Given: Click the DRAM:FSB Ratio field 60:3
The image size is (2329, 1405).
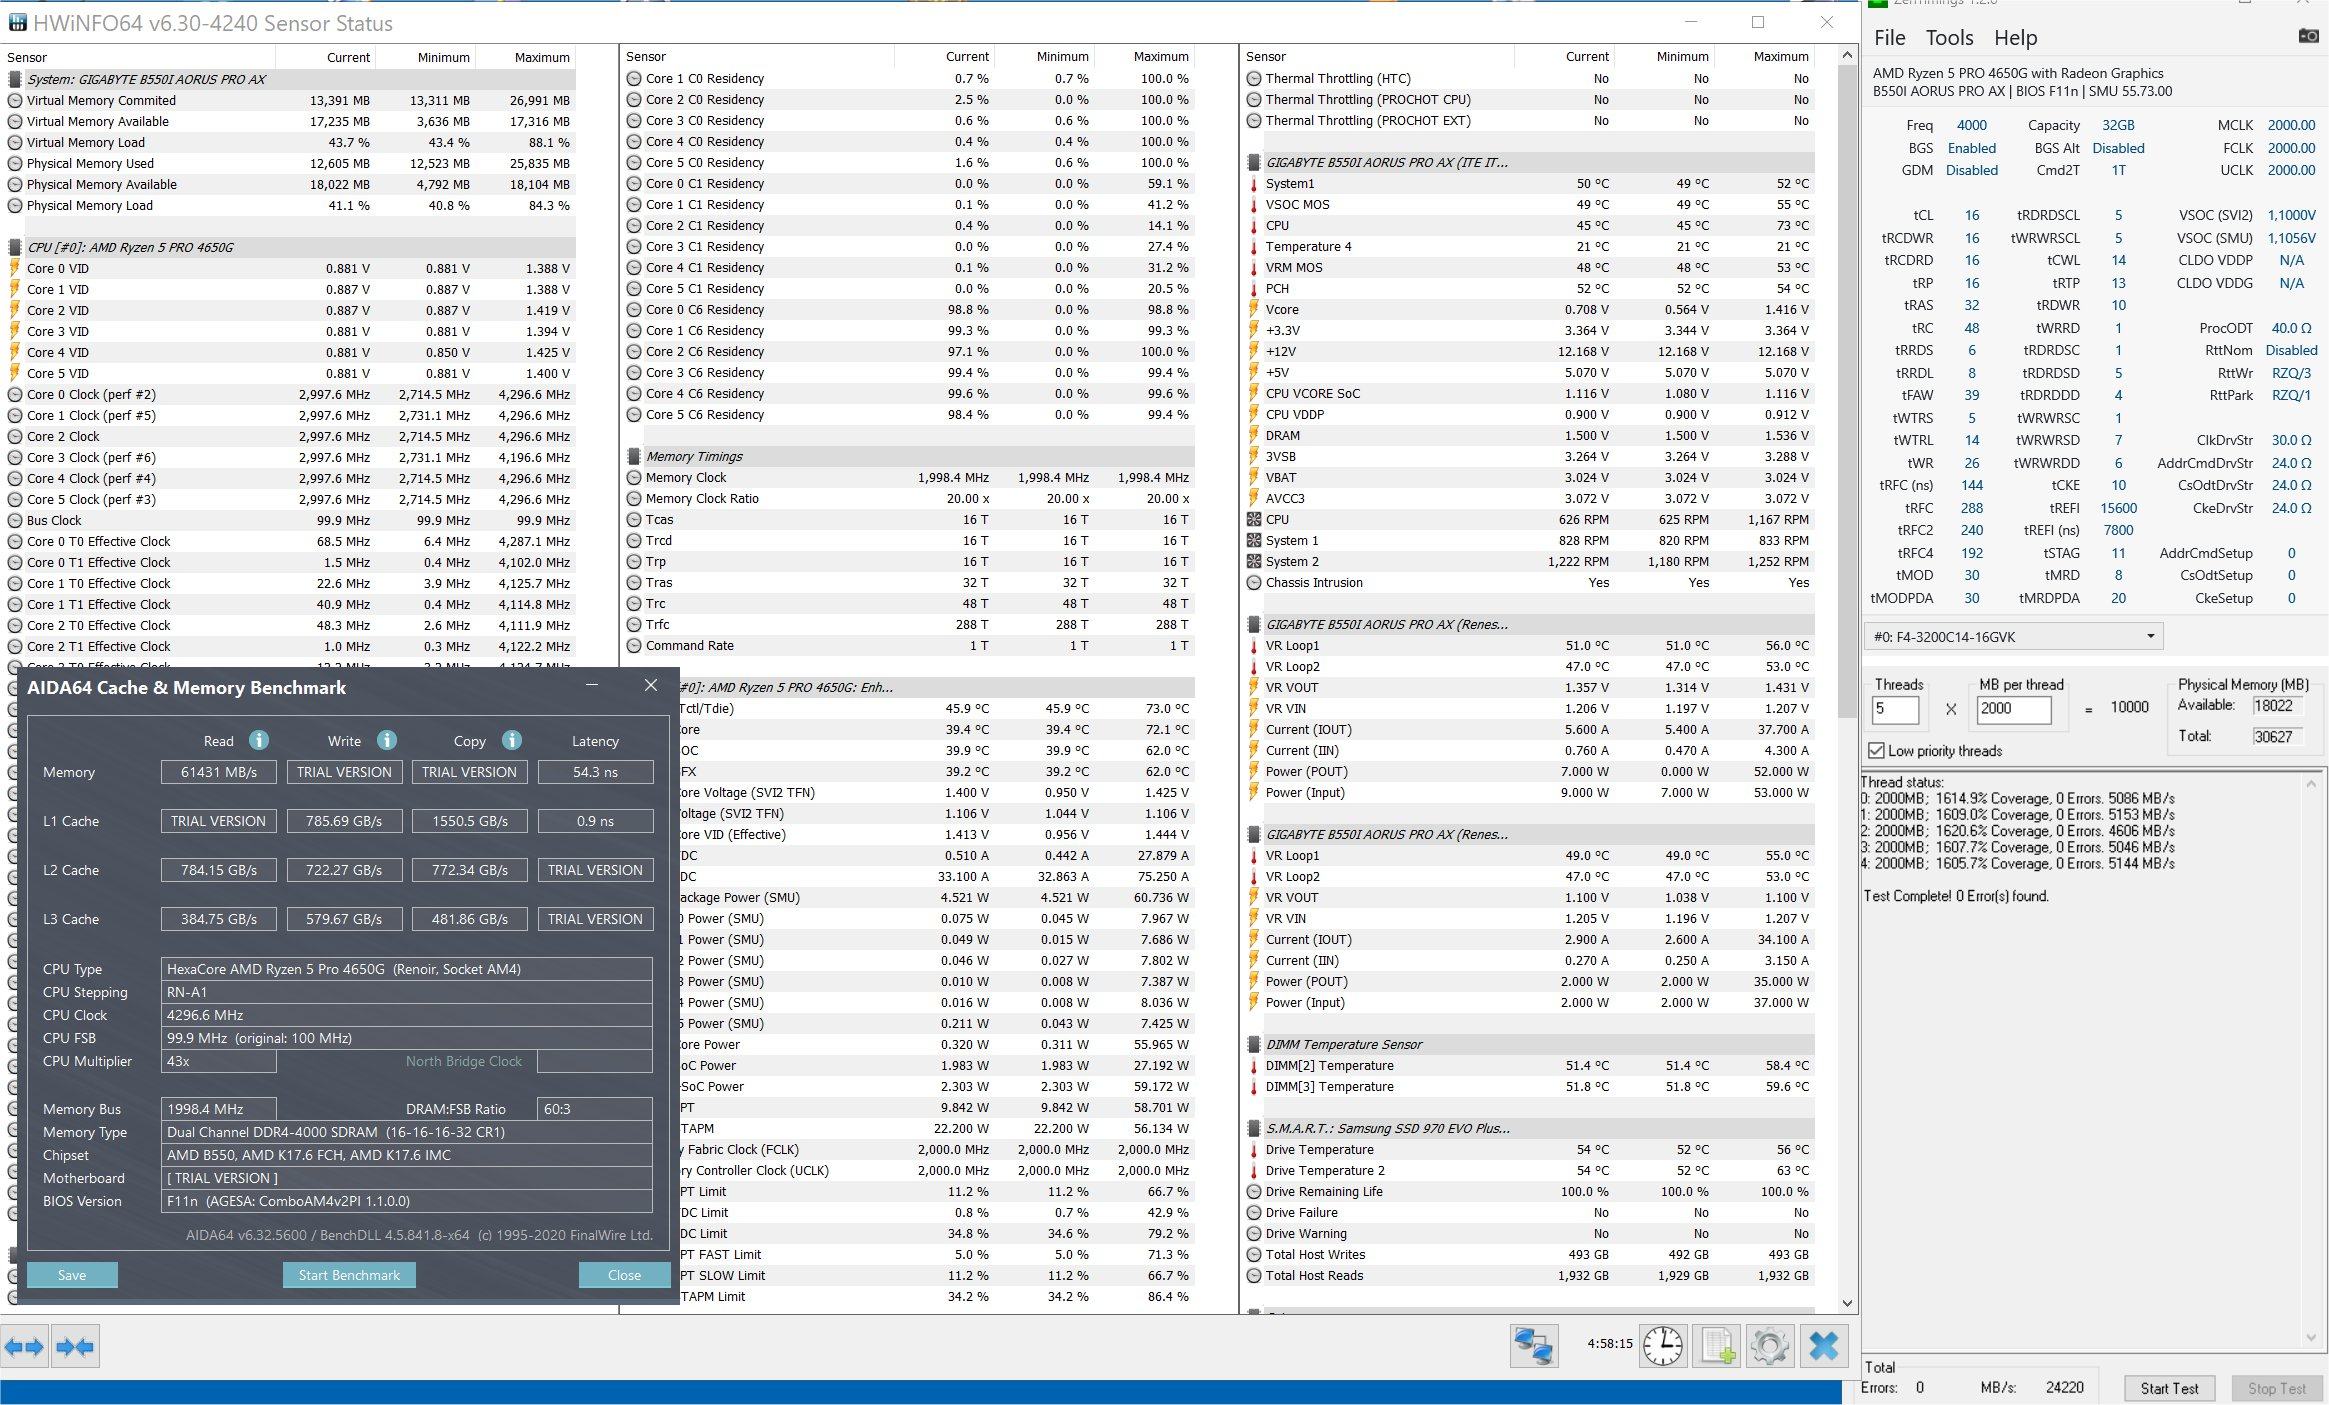Looking at the screenshot, I should click(x=595, y=1109).
